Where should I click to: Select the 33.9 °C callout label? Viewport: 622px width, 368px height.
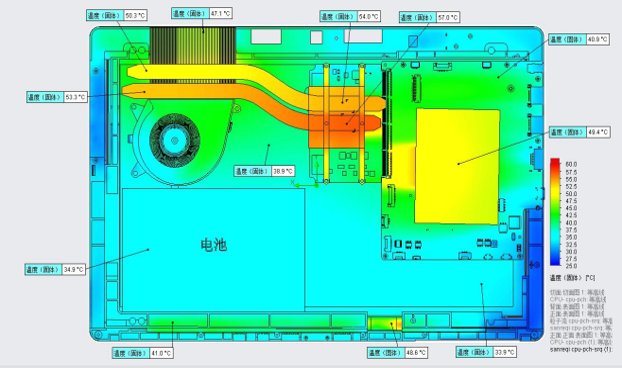[x=486, y=352]
